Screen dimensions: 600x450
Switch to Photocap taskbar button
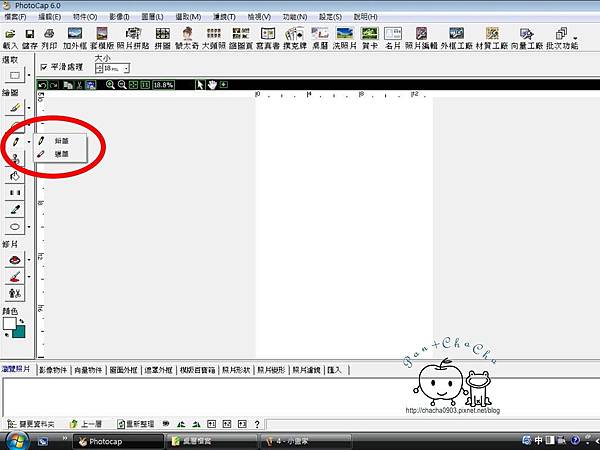click(x=118, y=441)
